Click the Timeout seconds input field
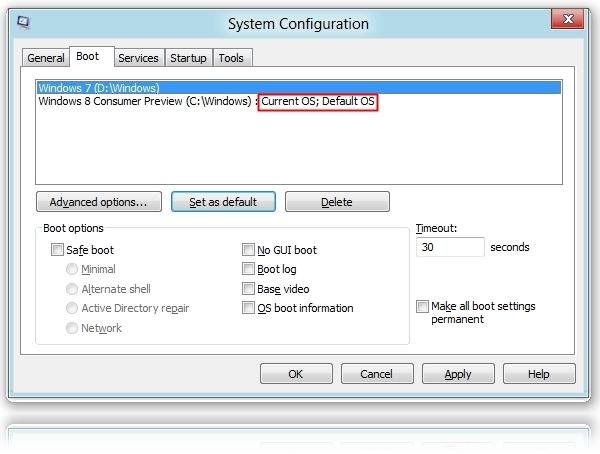600x454 pixels. (x=450, y=247)
